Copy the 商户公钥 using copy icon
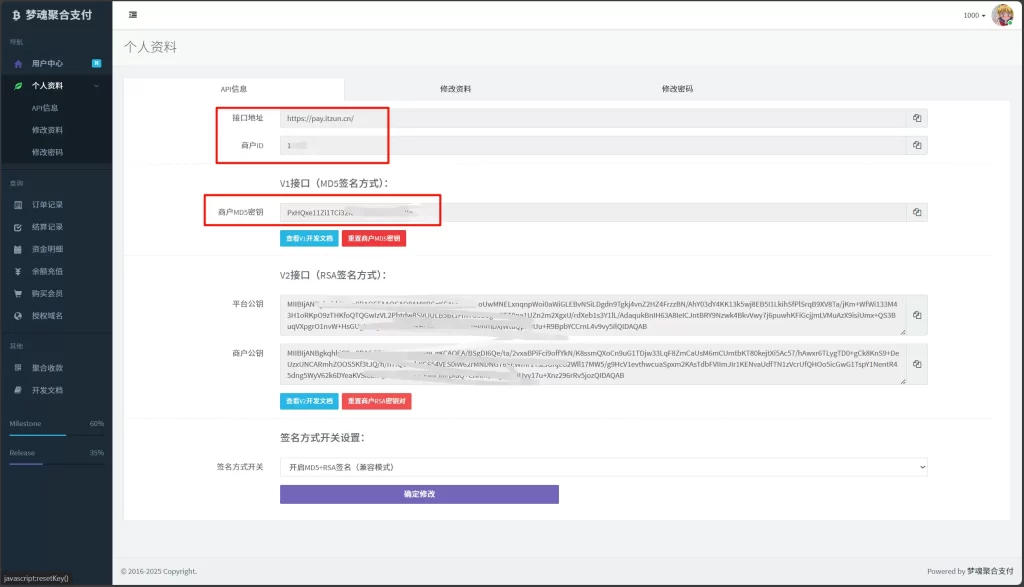1024x587 pixels. pos(915,364)
